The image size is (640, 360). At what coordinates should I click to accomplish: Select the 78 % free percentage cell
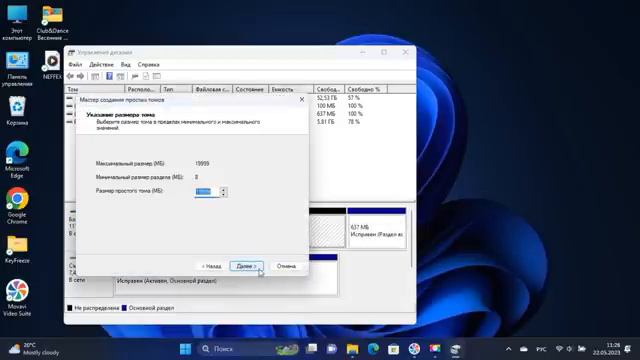pyautogui.click(x=353, y=122)
